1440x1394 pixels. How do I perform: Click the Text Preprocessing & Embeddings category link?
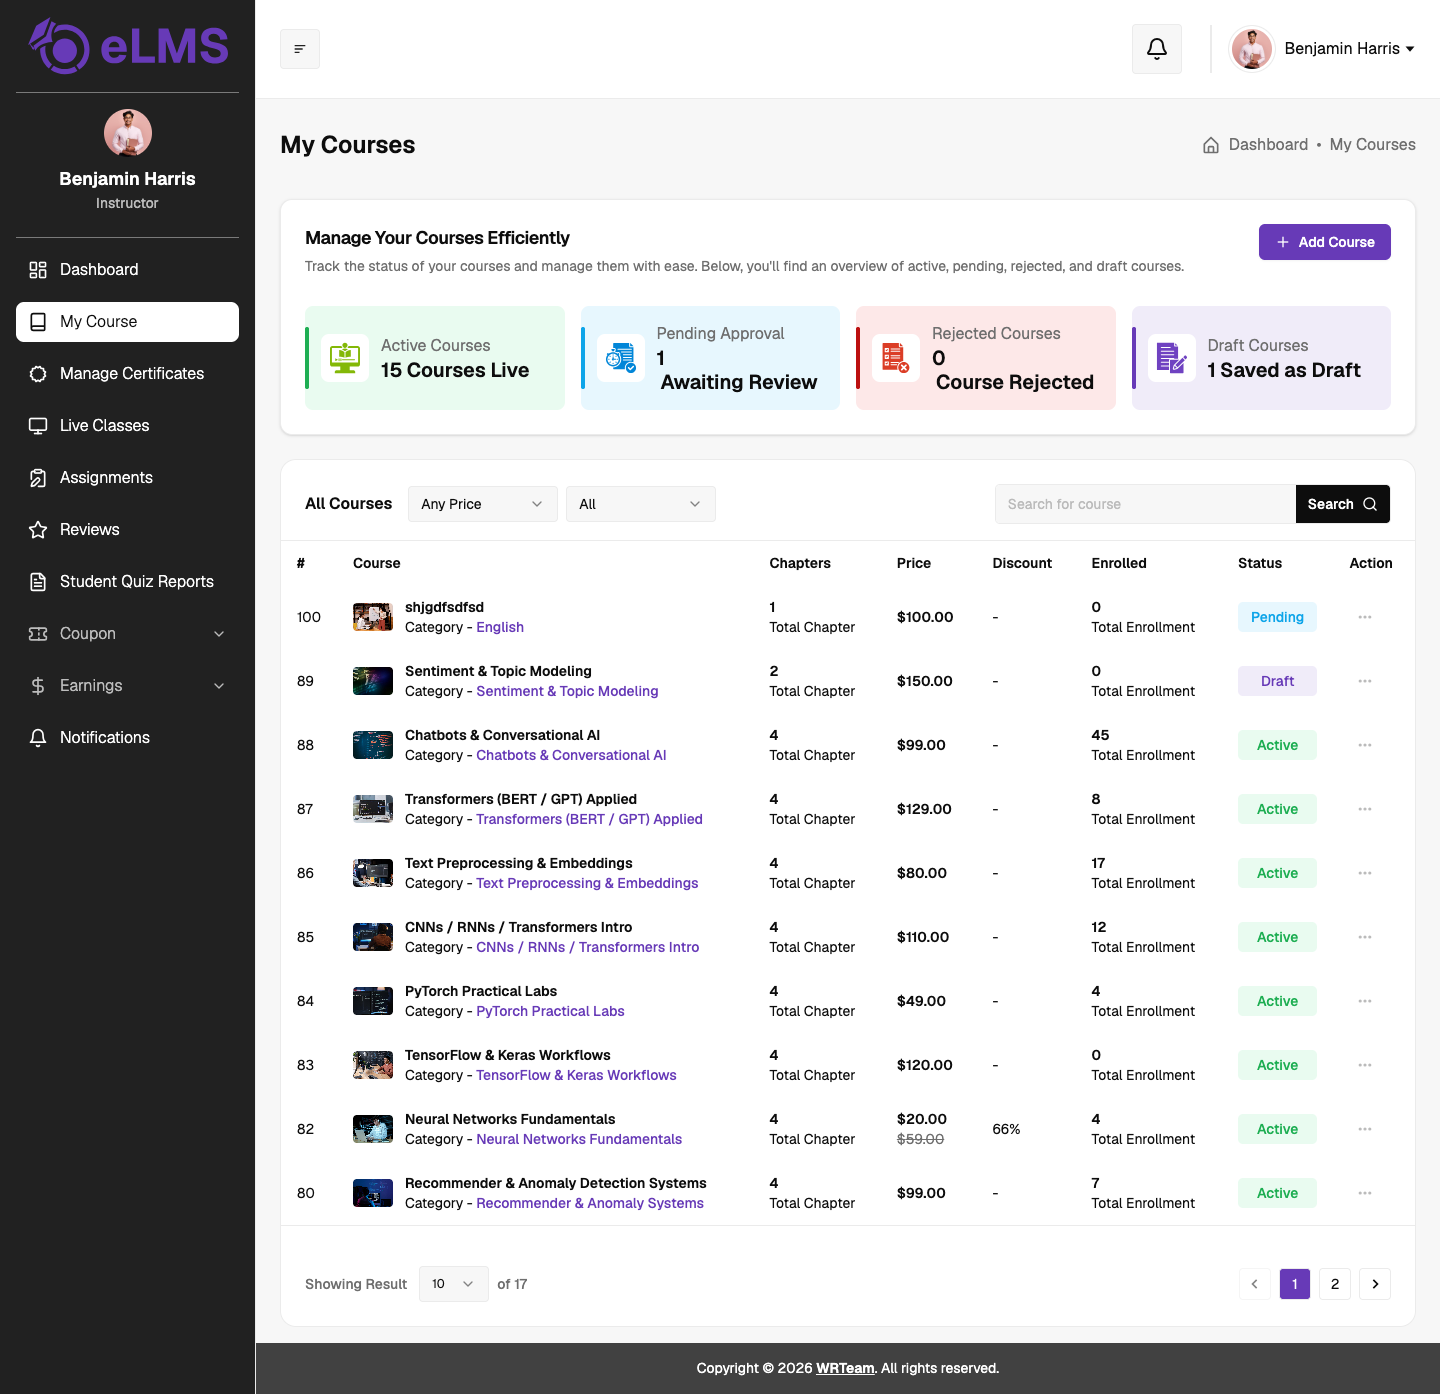click(x=587, y=883)
